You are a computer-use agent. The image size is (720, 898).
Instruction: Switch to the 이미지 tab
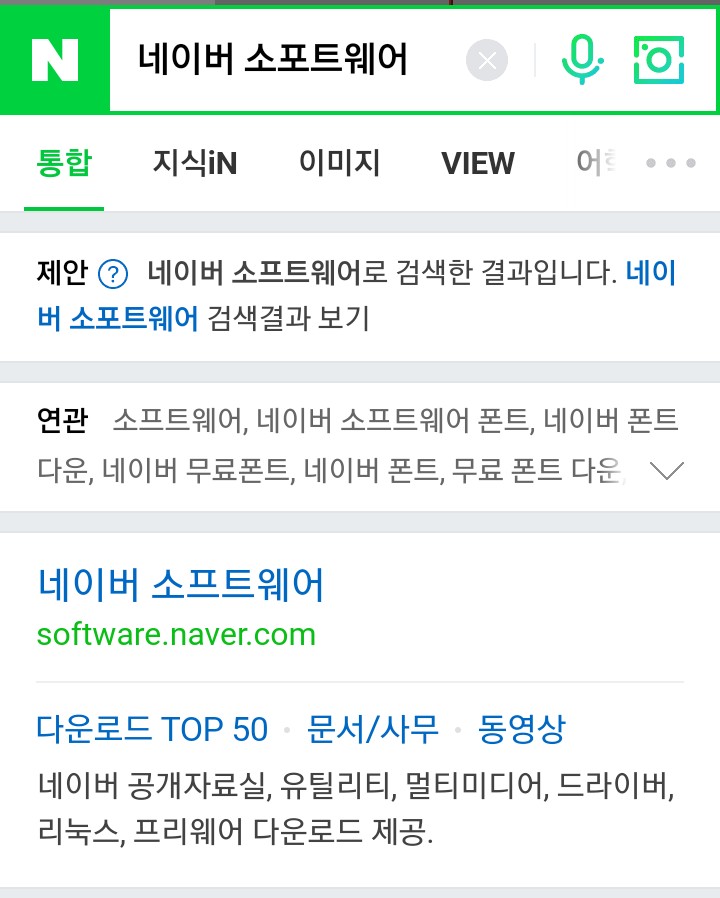click(x=340, y=163)
